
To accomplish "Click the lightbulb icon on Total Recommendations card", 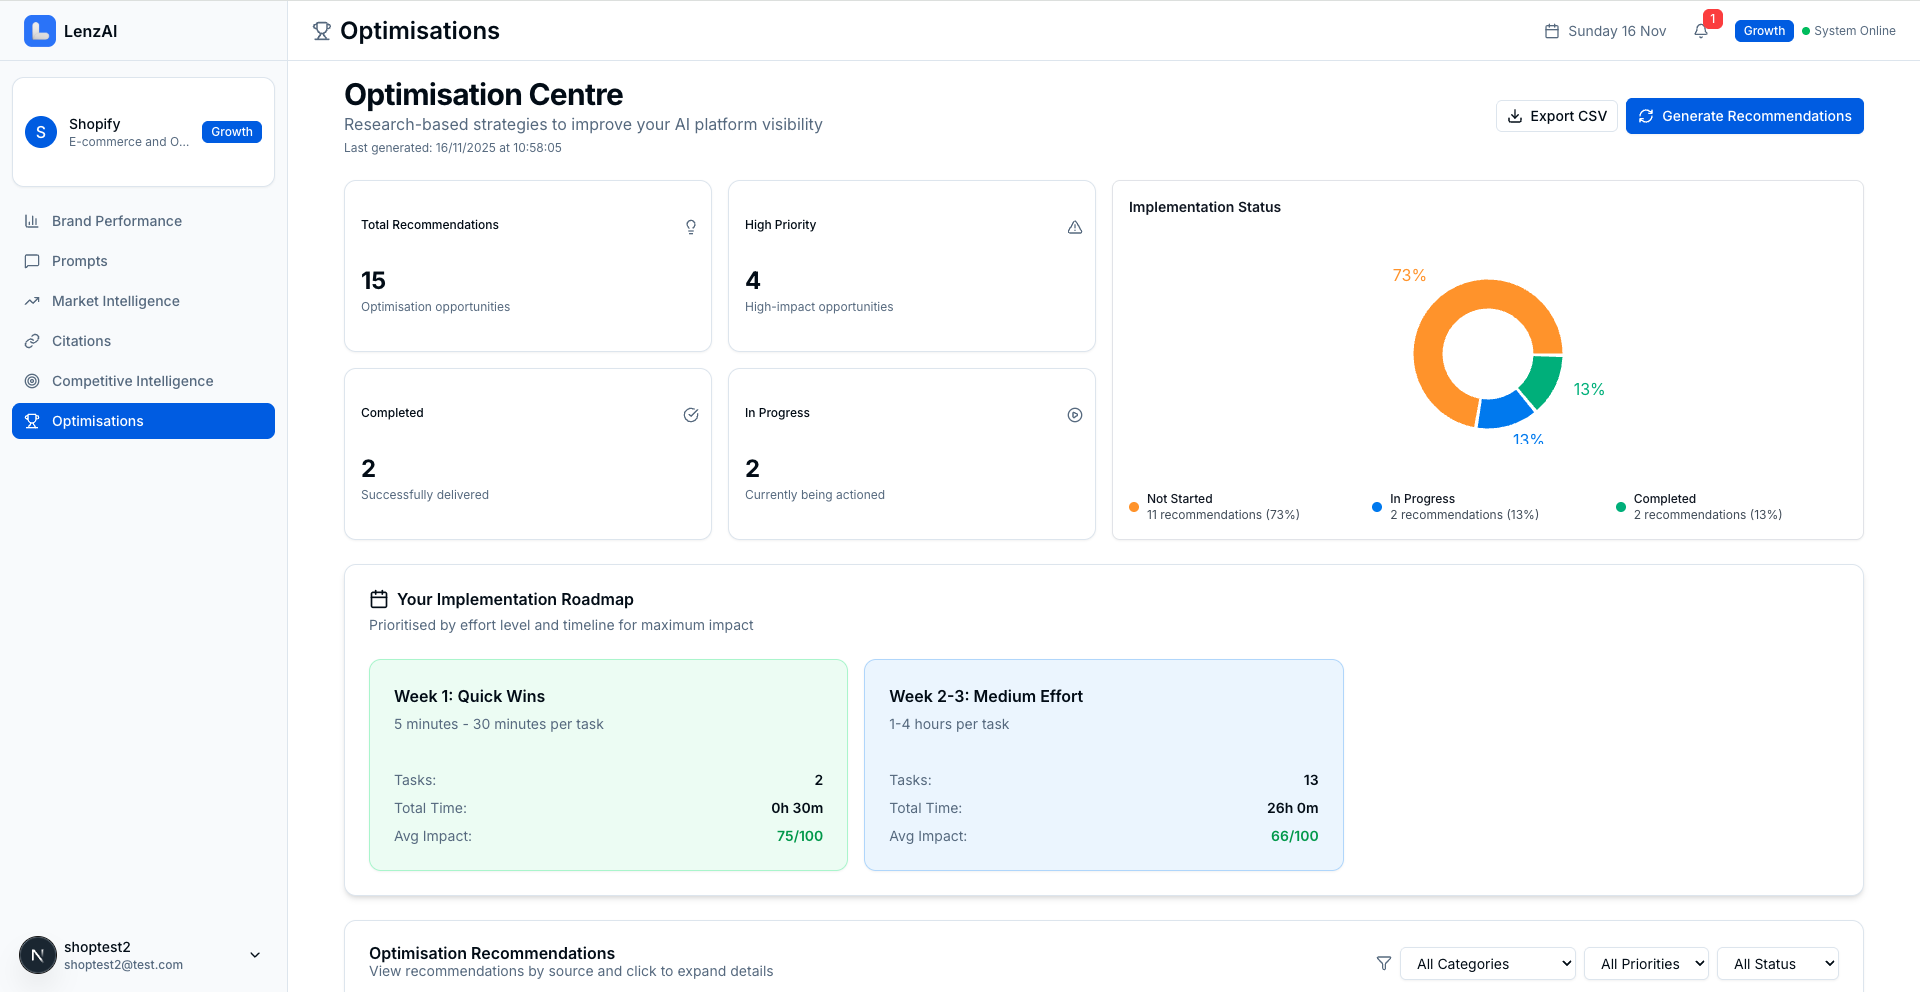I will coord(691,227).
